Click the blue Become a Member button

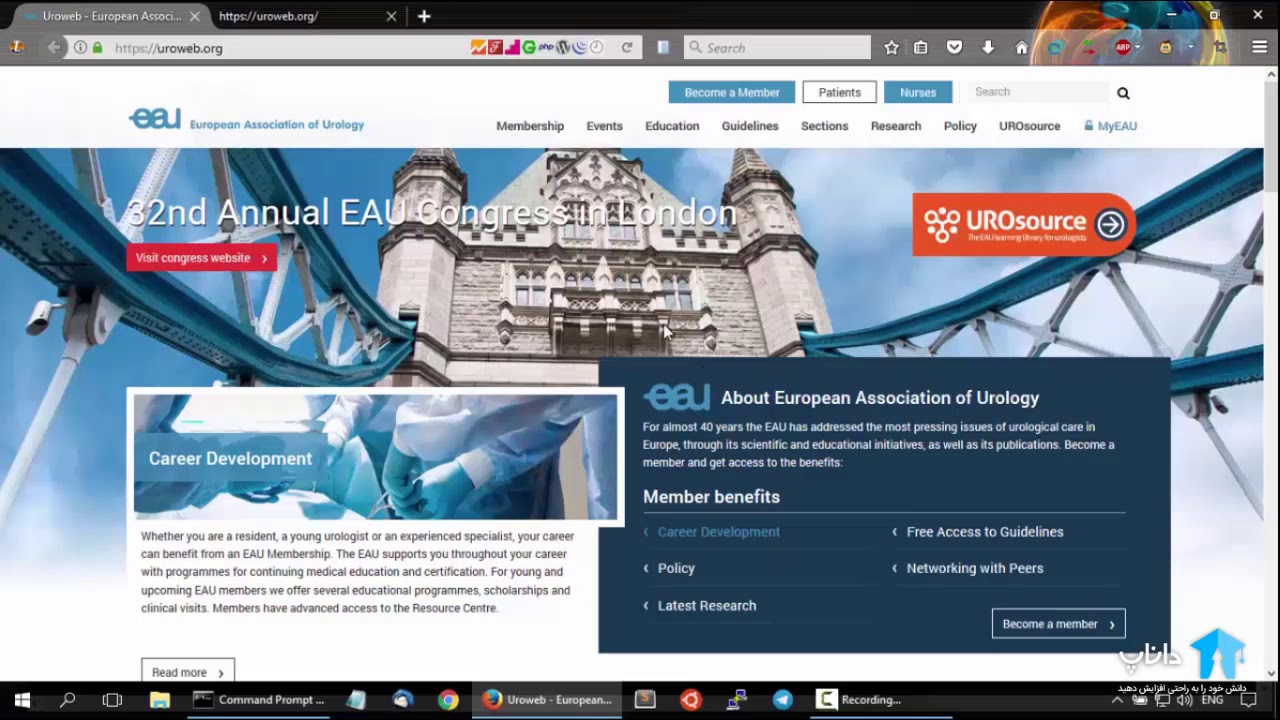click(732, 92)
